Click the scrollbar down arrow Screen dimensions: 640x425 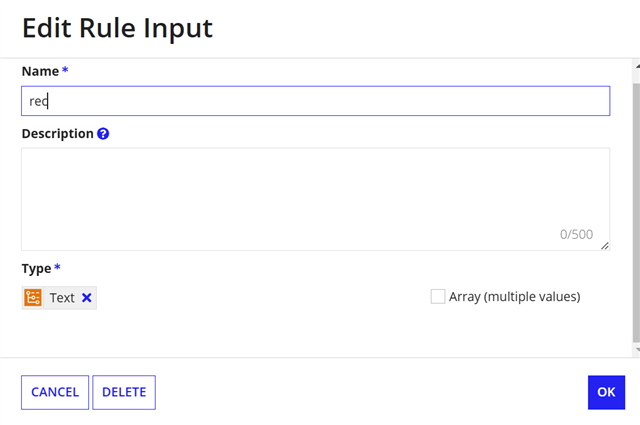(x=637, y=350)
